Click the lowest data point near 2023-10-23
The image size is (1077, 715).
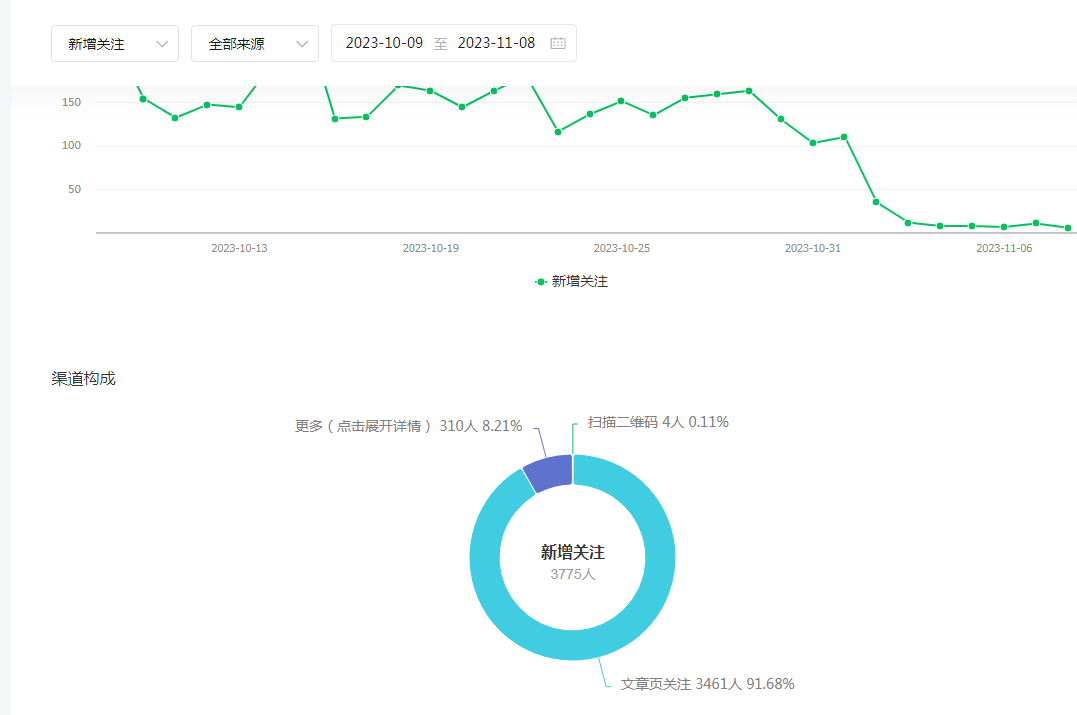pyautogui.click(x=558, y=132)
